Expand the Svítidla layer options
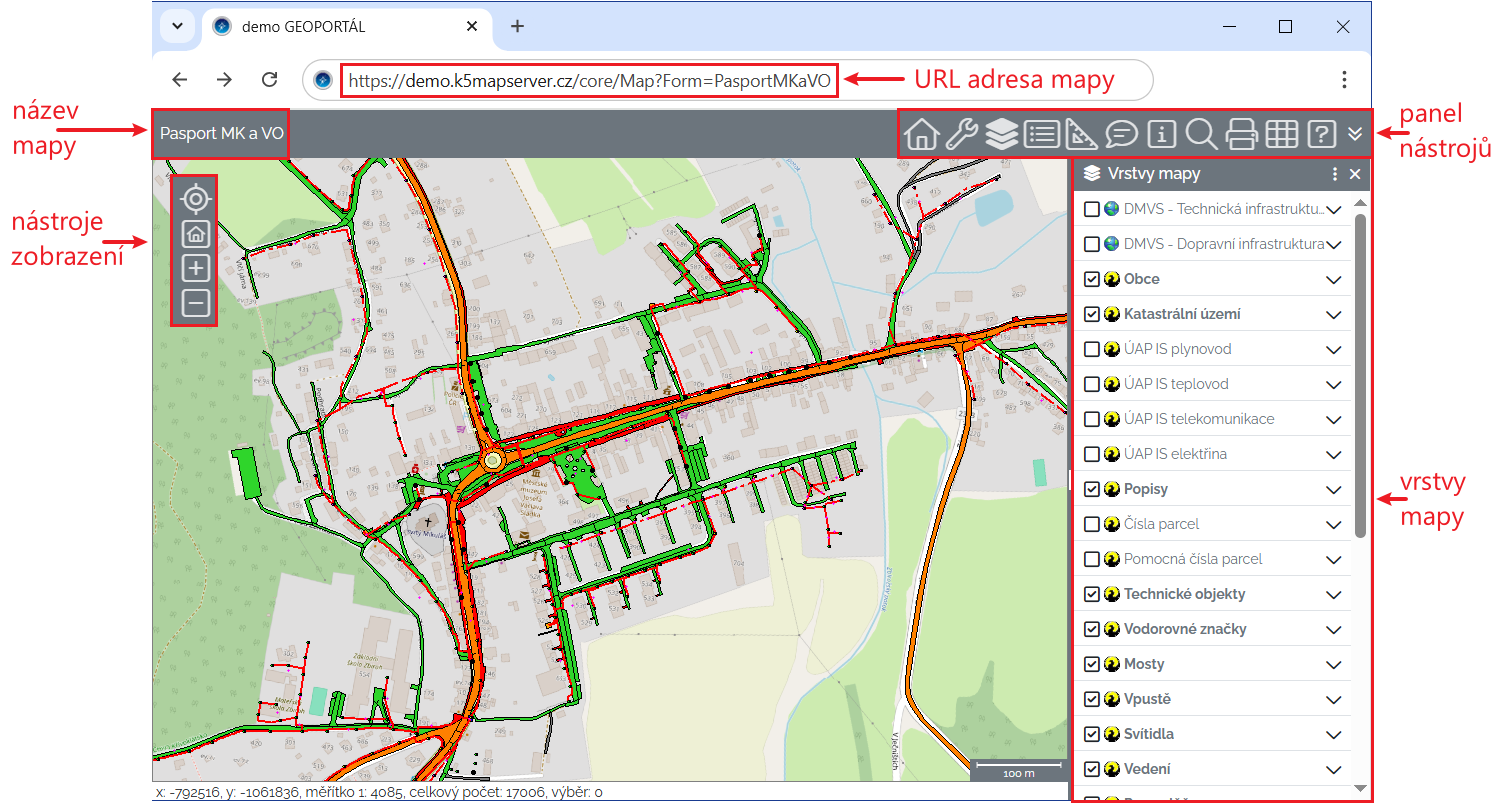1501x807 pixels. [1333, 735]
